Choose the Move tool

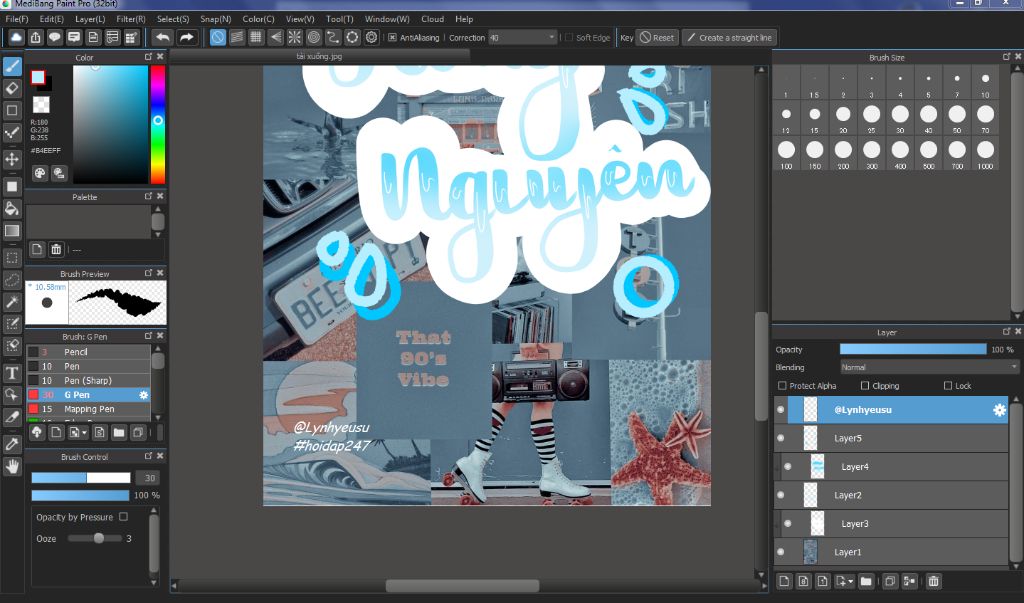pos(12,159)
